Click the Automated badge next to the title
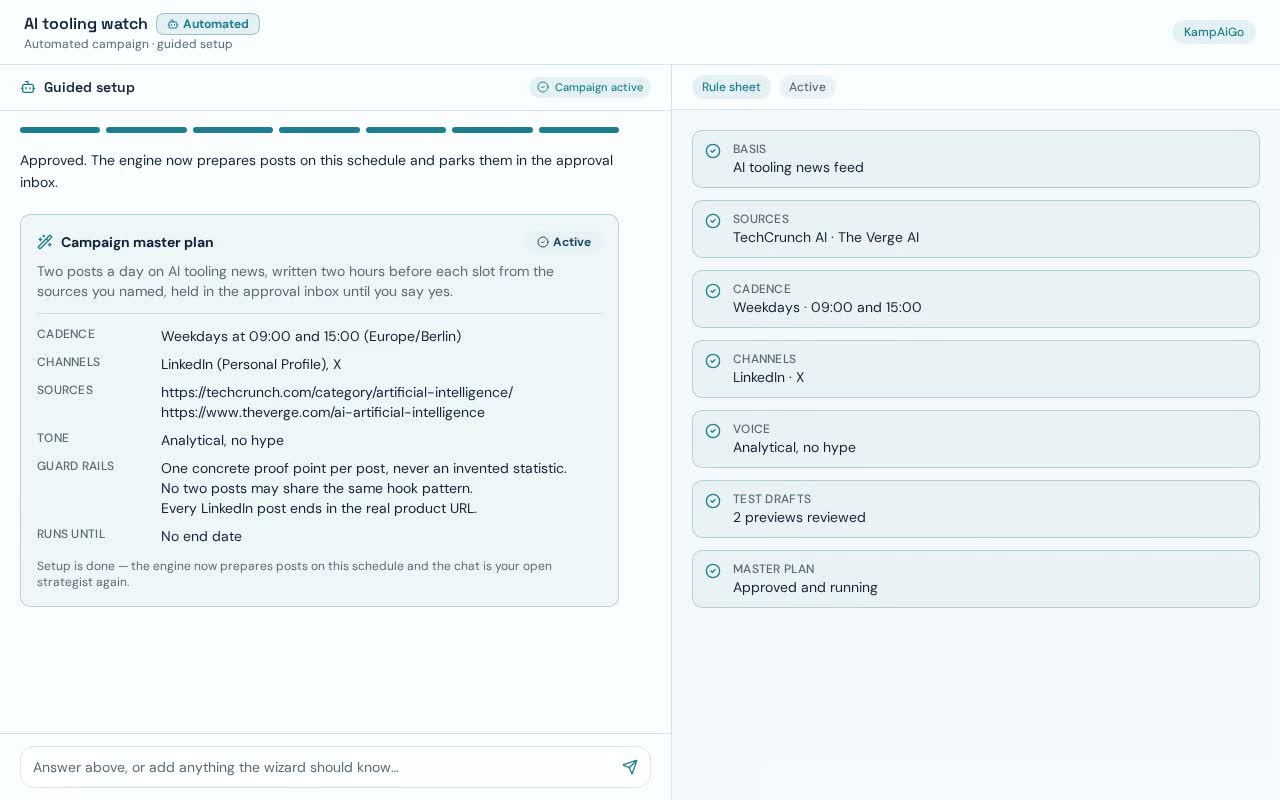Image resolution: width=1280 pixels, height=800 pixels. (x=208, y=24)
